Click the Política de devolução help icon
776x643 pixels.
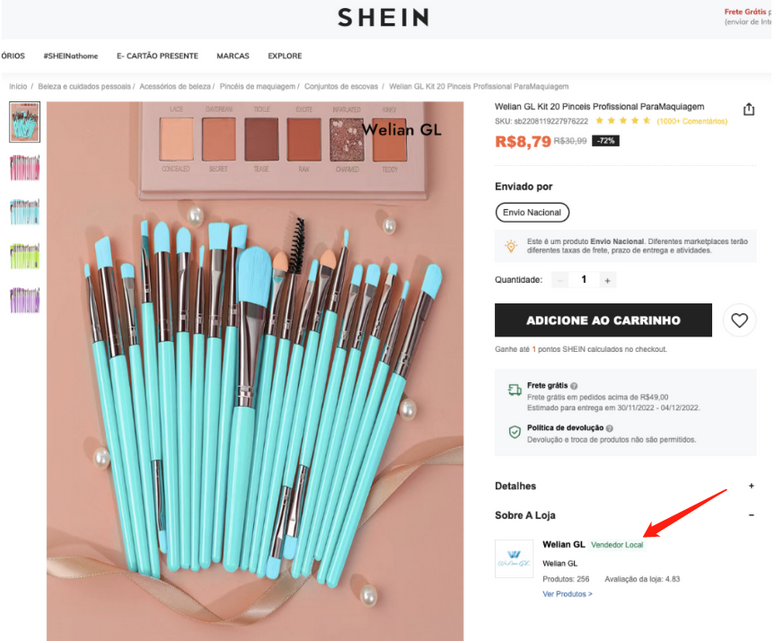[x=610, y=428]
